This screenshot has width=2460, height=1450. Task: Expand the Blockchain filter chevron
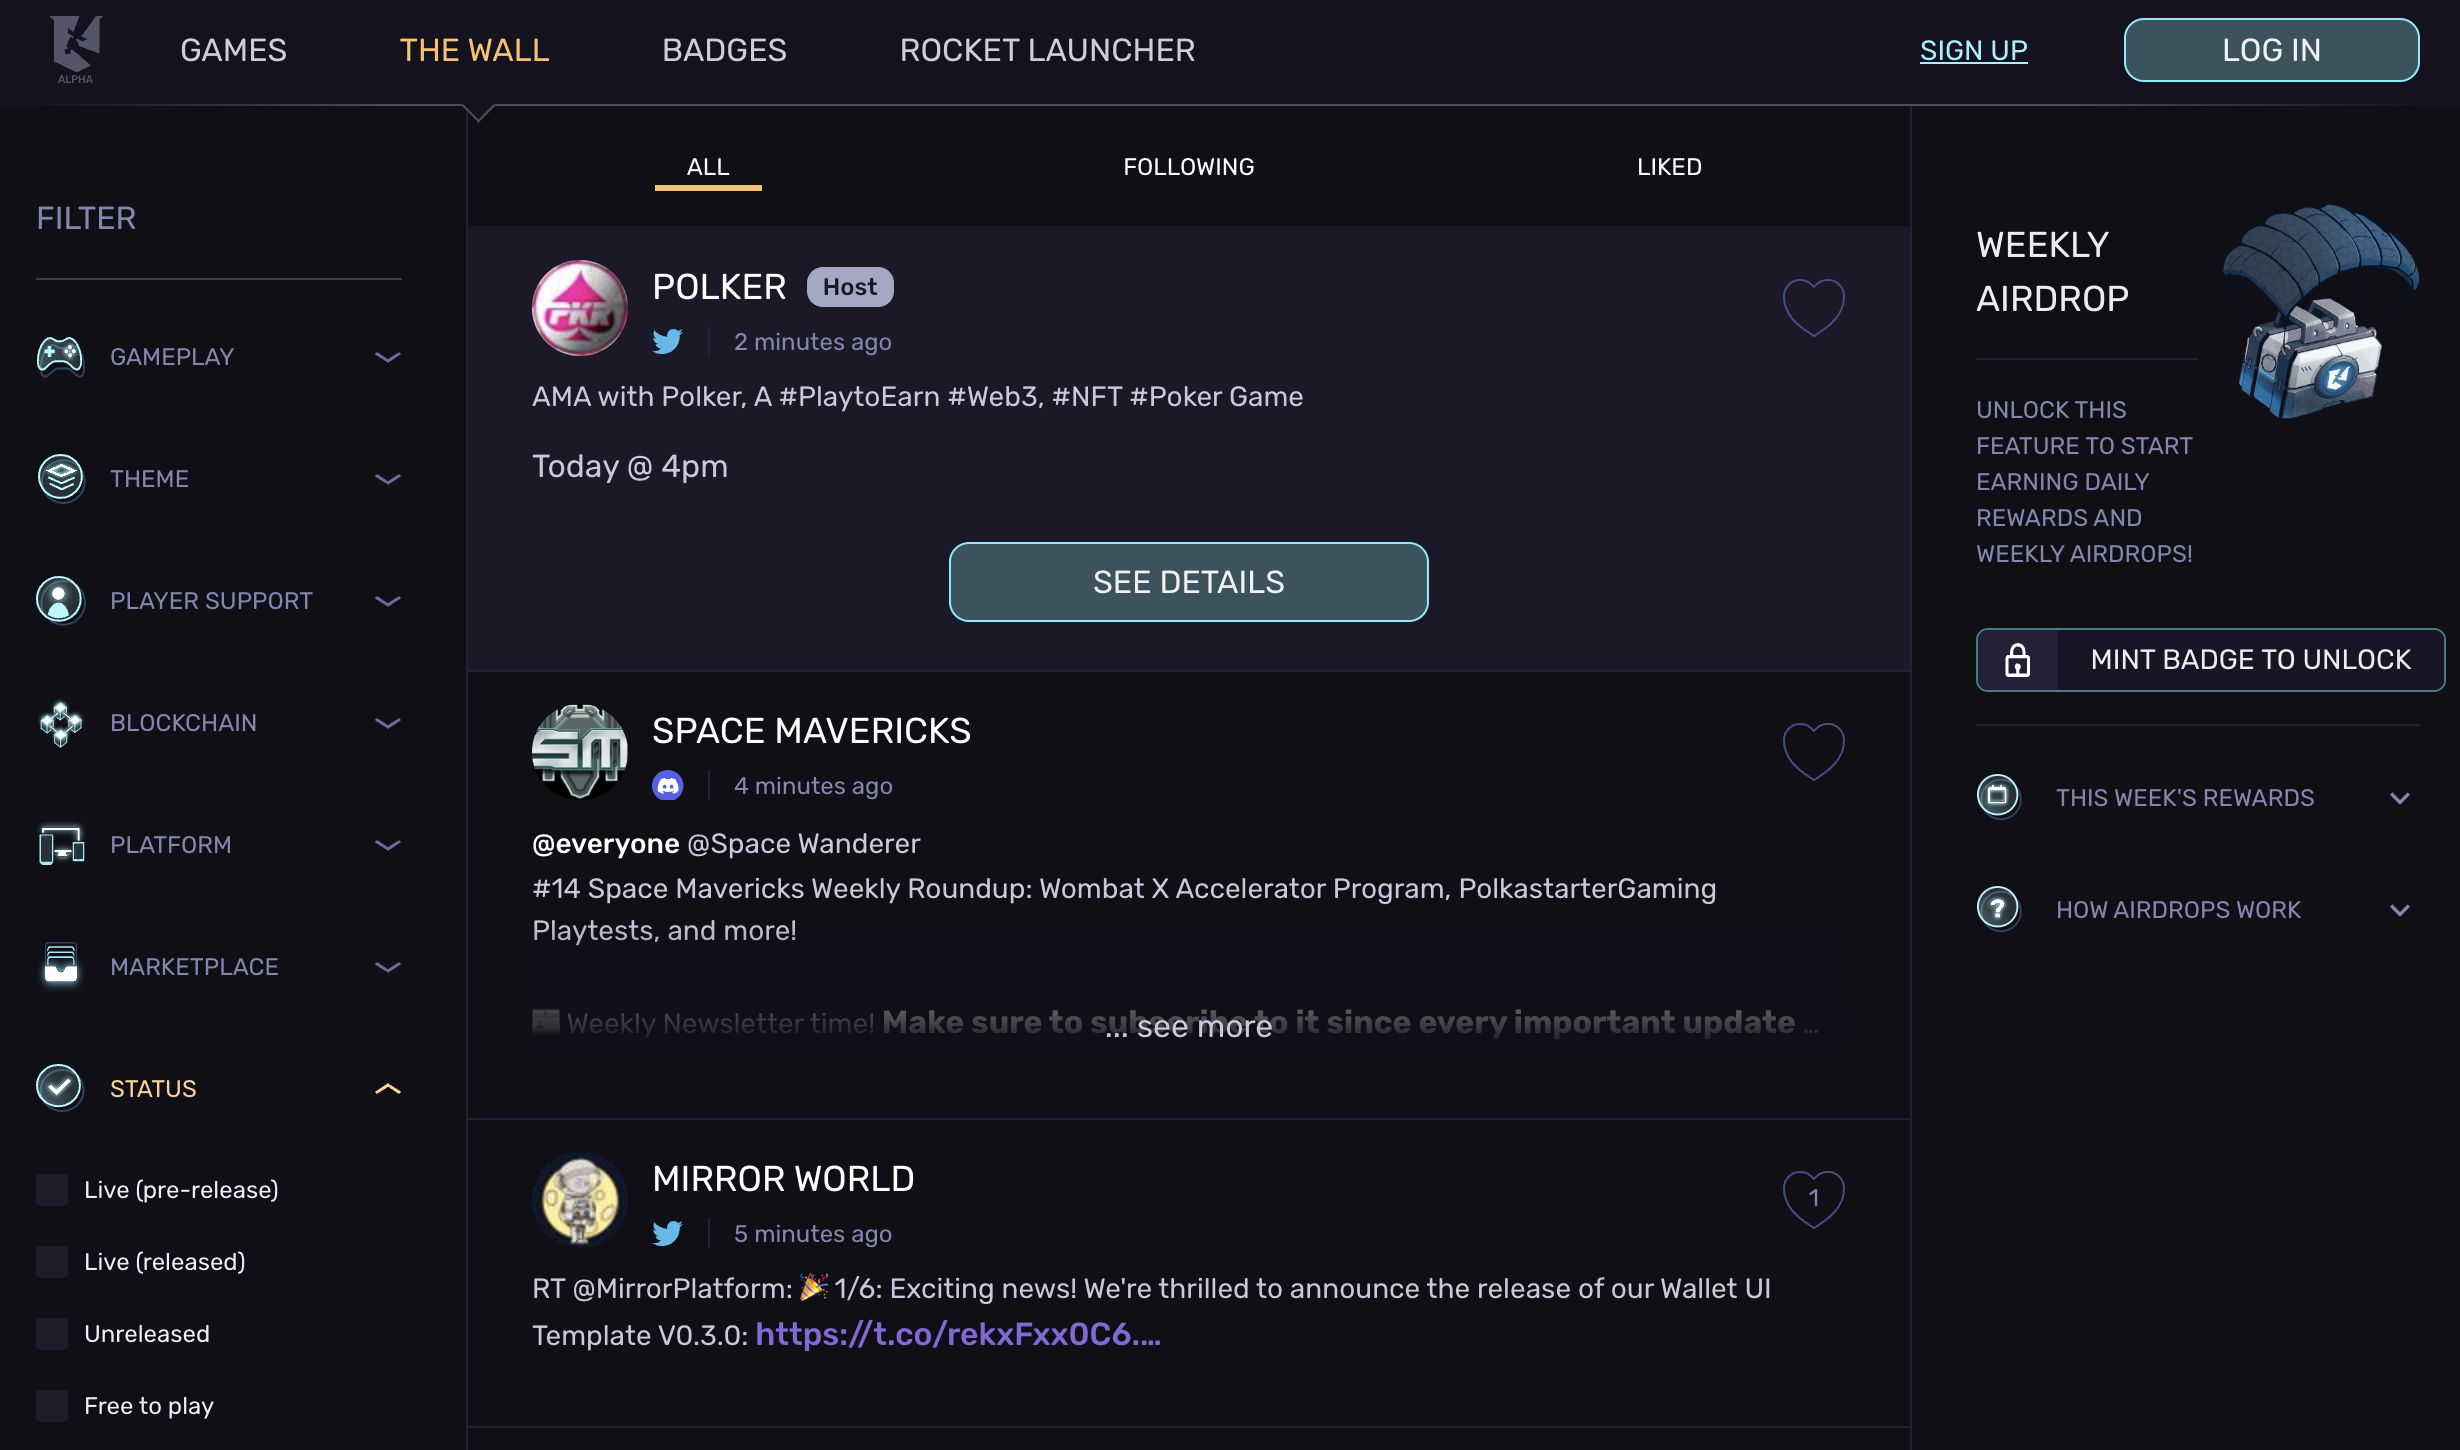point(387,723)
